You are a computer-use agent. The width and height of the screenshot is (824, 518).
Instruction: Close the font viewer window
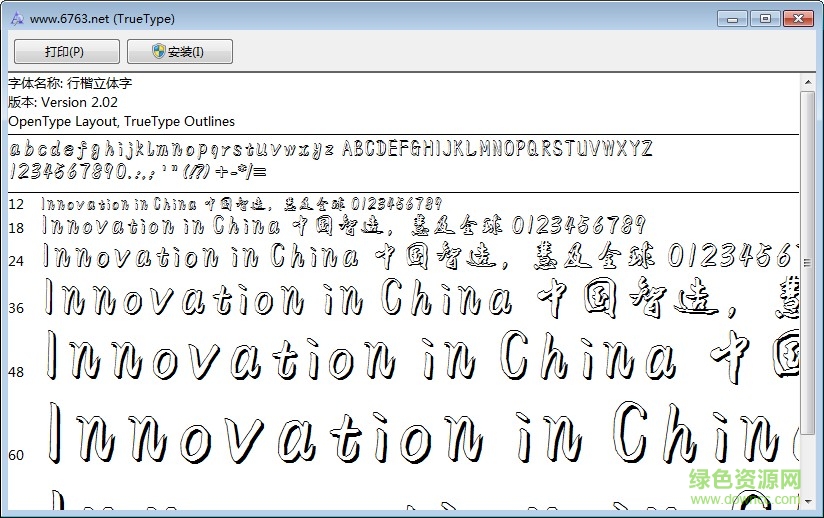(797, 18)
